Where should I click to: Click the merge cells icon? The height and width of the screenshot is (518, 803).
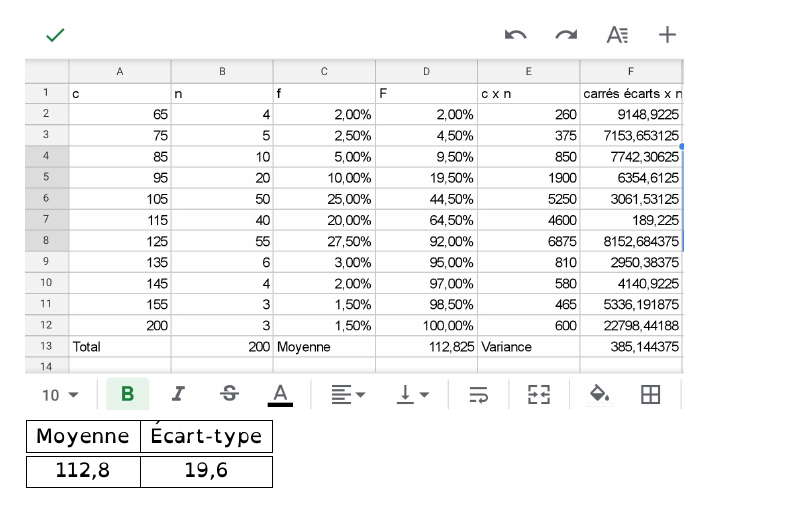click(x=539, y=395)
